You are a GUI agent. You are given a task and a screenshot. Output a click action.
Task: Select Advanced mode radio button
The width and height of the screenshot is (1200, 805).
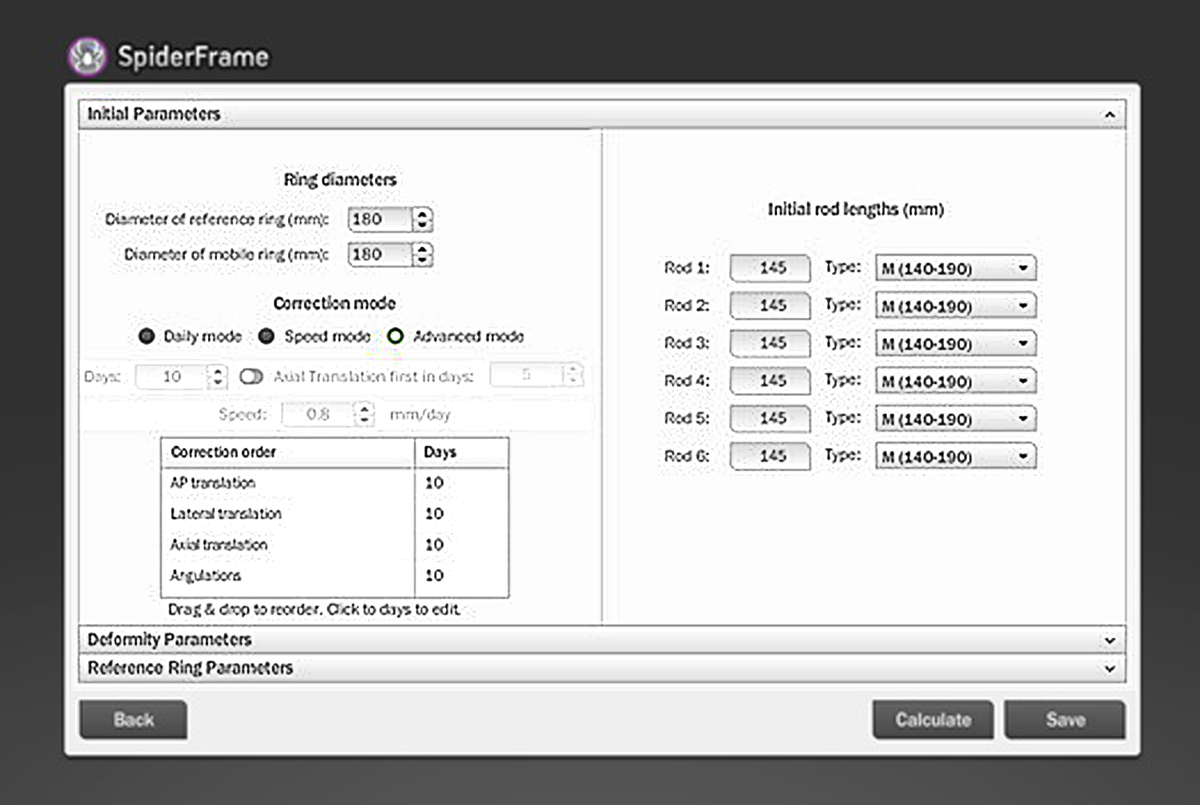(396, 336)
